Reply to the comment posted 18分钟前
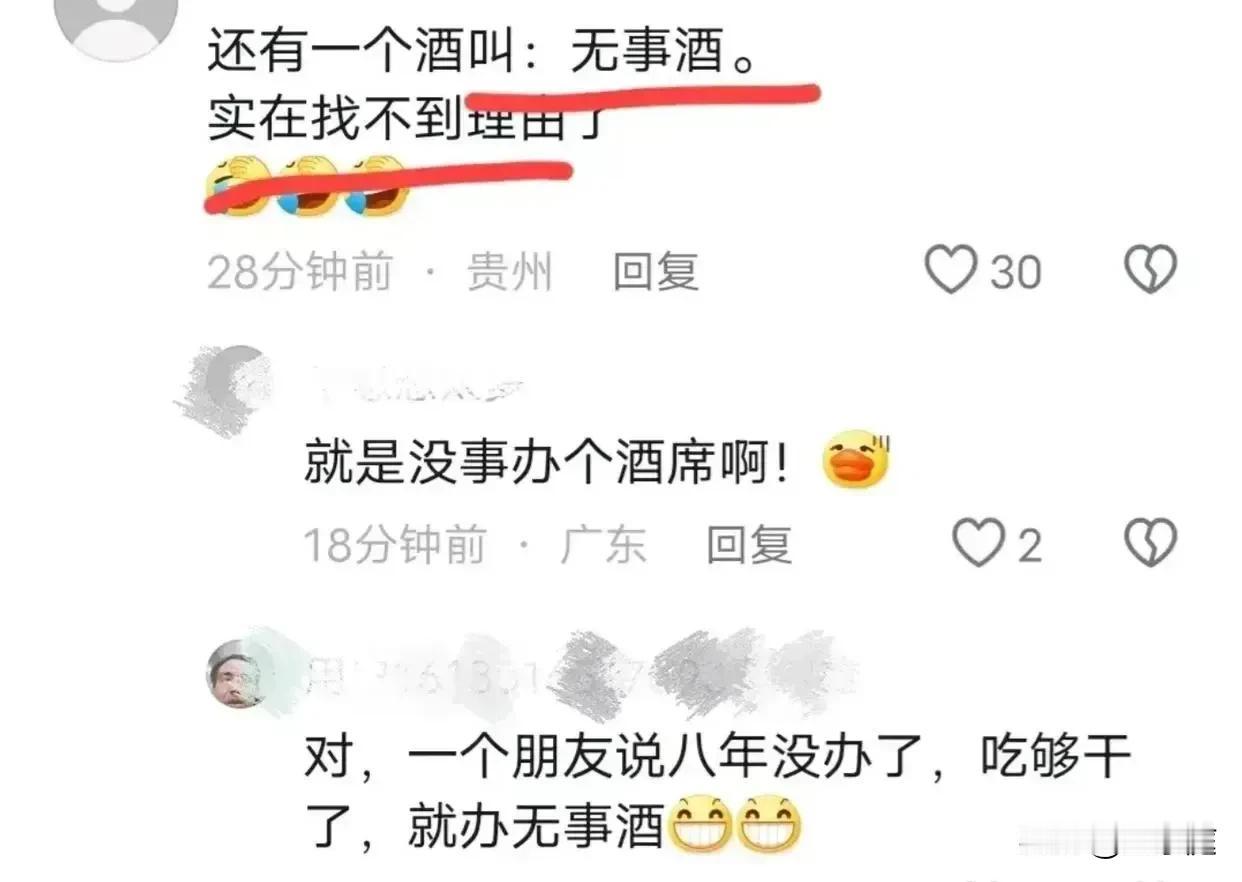The height and width of the screenshot is (882, 1242). [x=749, y=545]
